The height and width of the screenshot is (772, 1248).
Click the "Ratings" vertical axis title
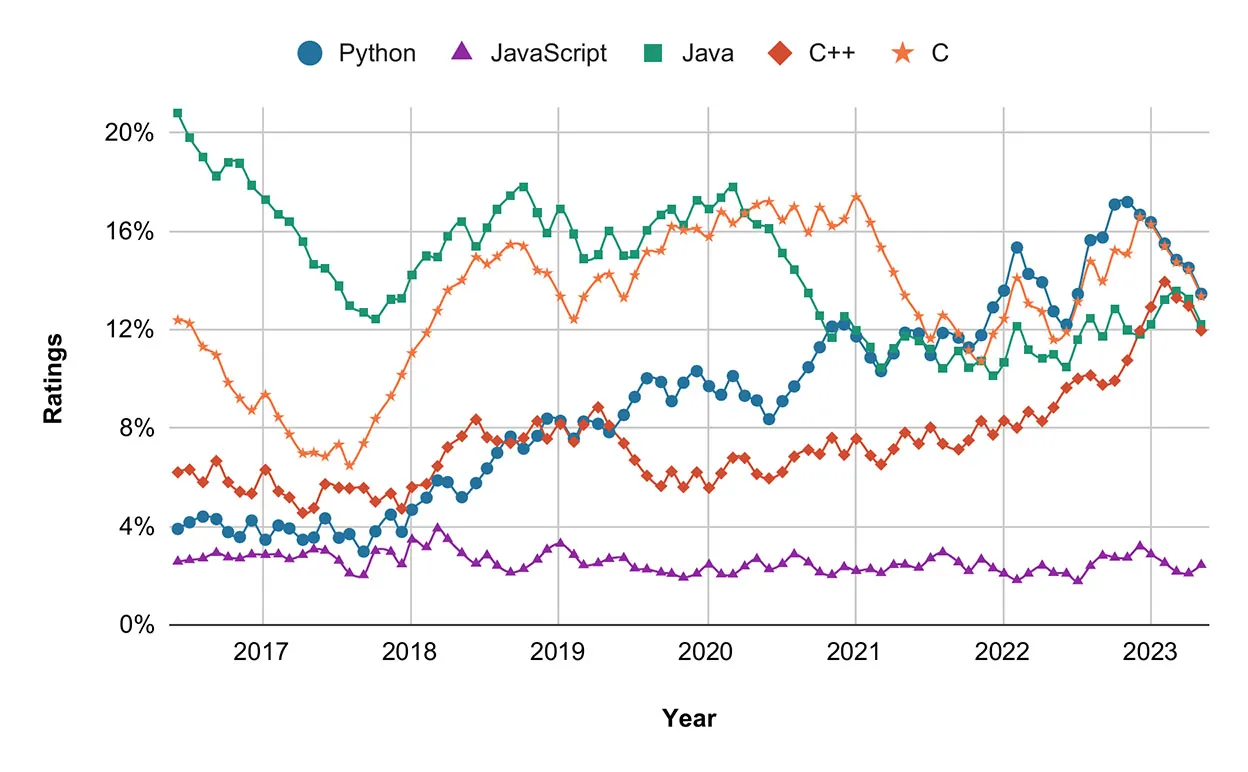point(54,379)
